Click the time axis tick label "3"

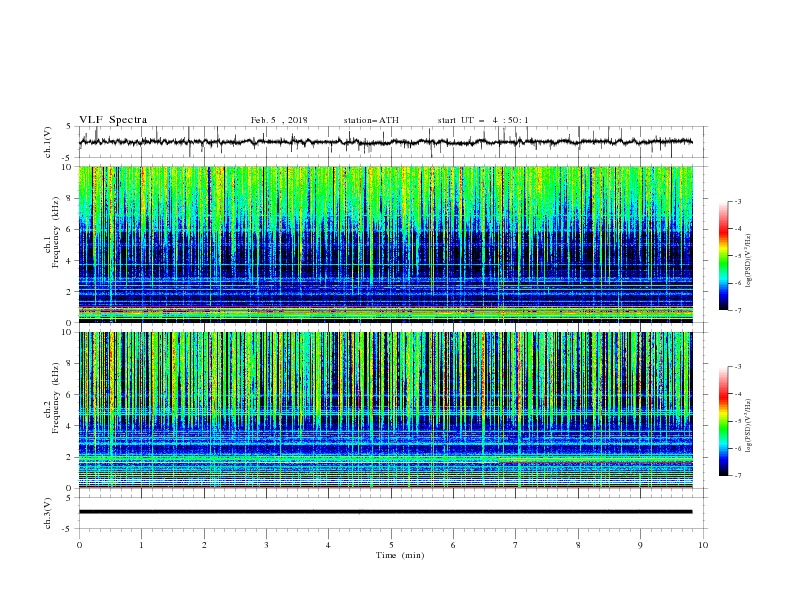pos(266,545)
